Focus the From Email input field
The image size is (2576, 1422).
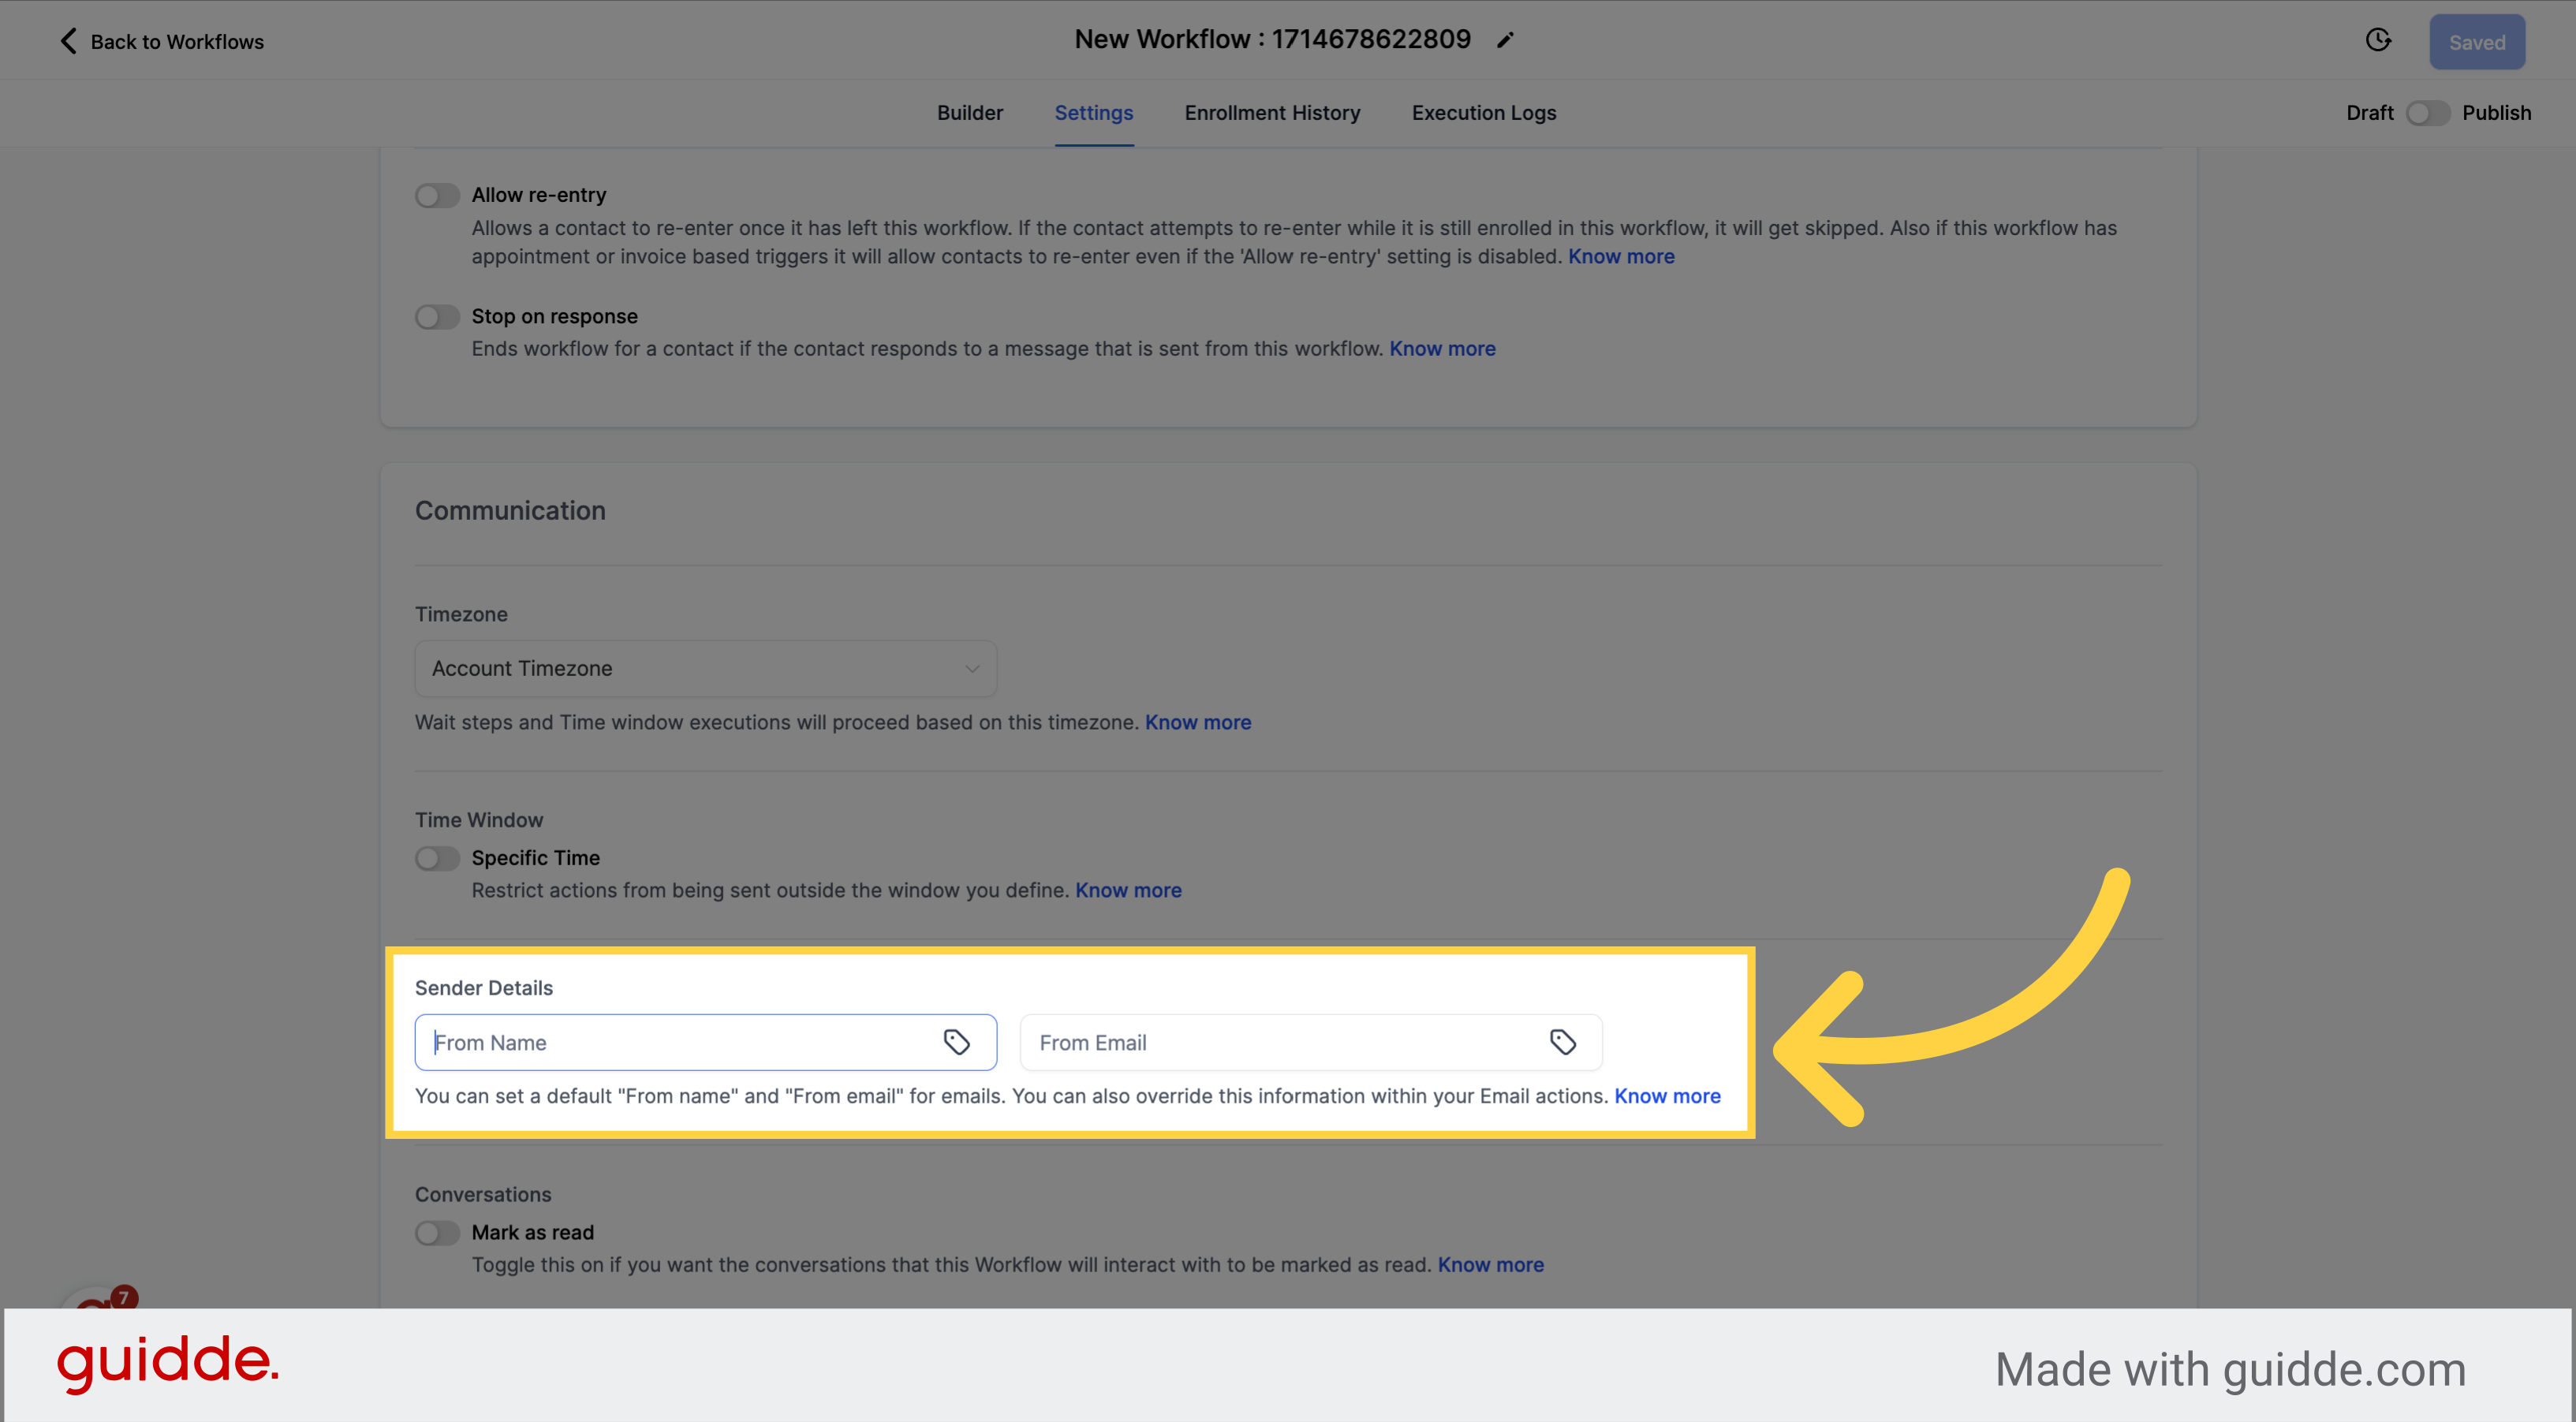click(x=1310, y=1042)
